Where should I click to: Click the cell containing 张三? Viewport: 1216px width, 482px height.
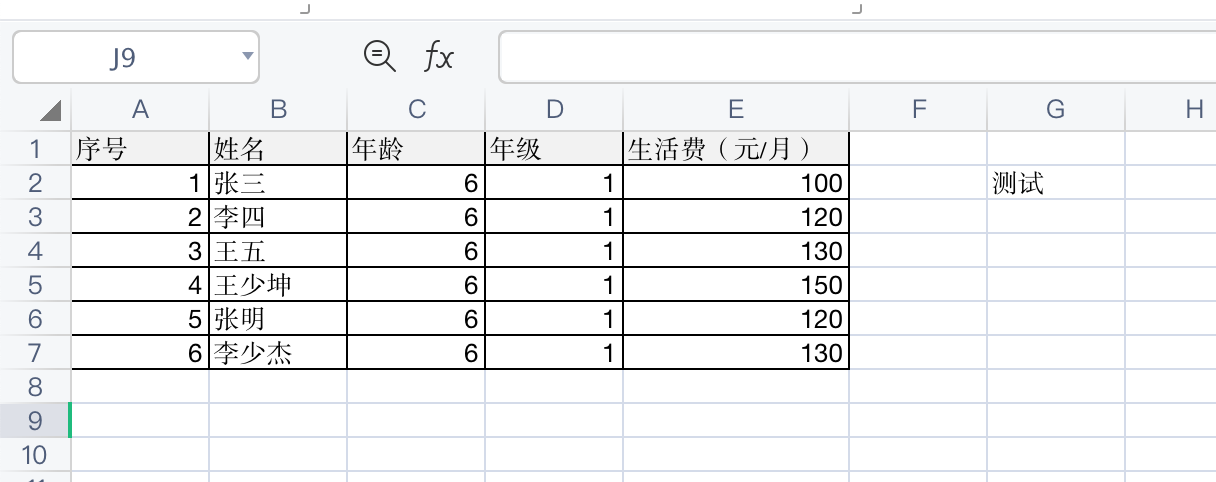coord(278,184)
